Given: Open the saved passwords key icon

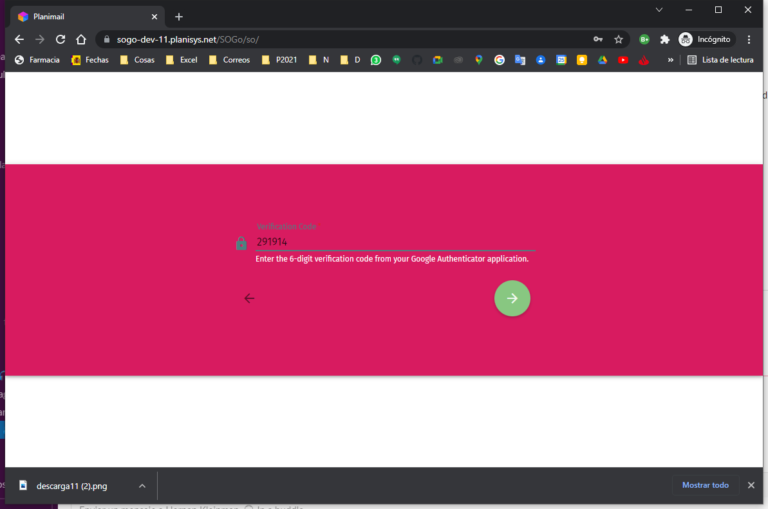Looking at the screenshot, I should pos(598,39).
